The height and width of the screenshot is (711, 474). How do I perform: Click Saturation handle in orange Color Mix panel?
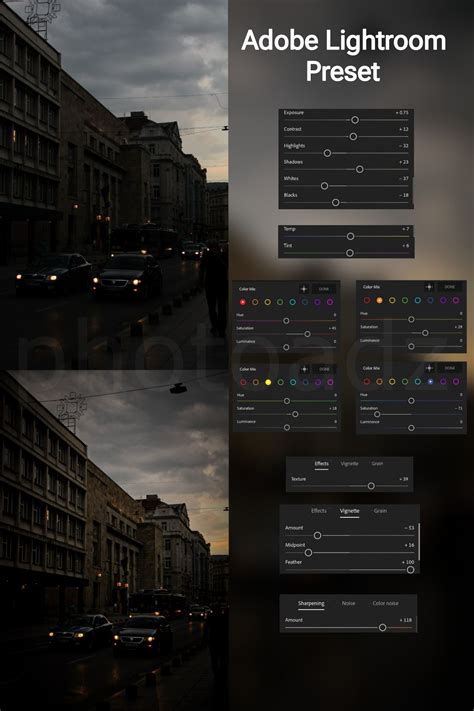coord(425,333)
